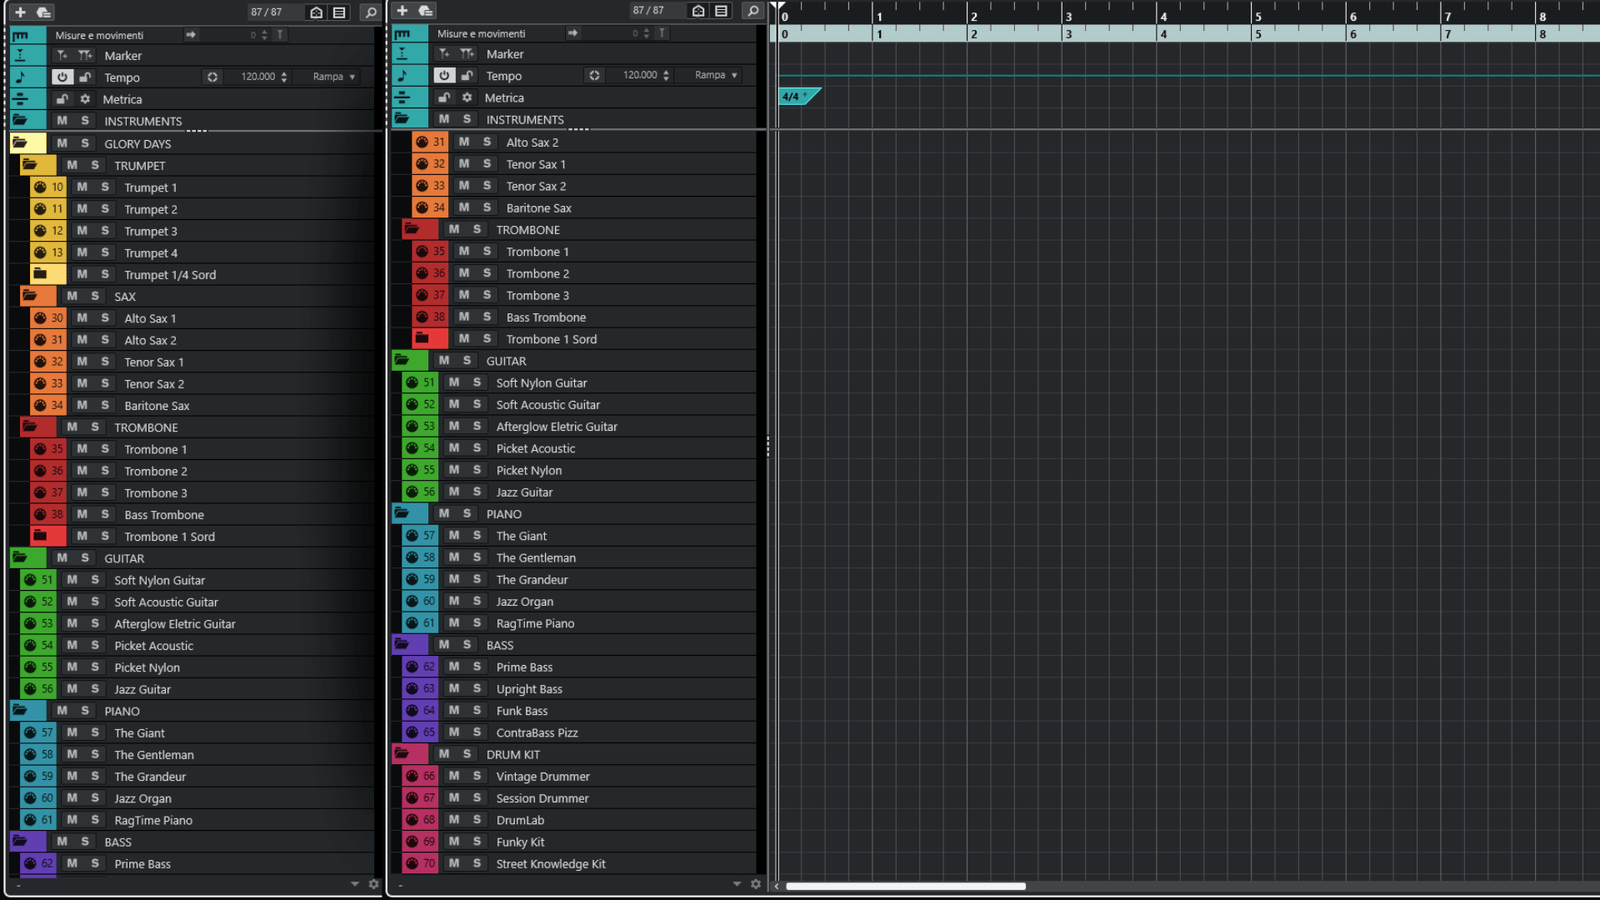This screenshot has height=900, width=1600.
Task: Mute the GLORY DAYS folder
Action: pyautogui.click(x=62, y=143)
